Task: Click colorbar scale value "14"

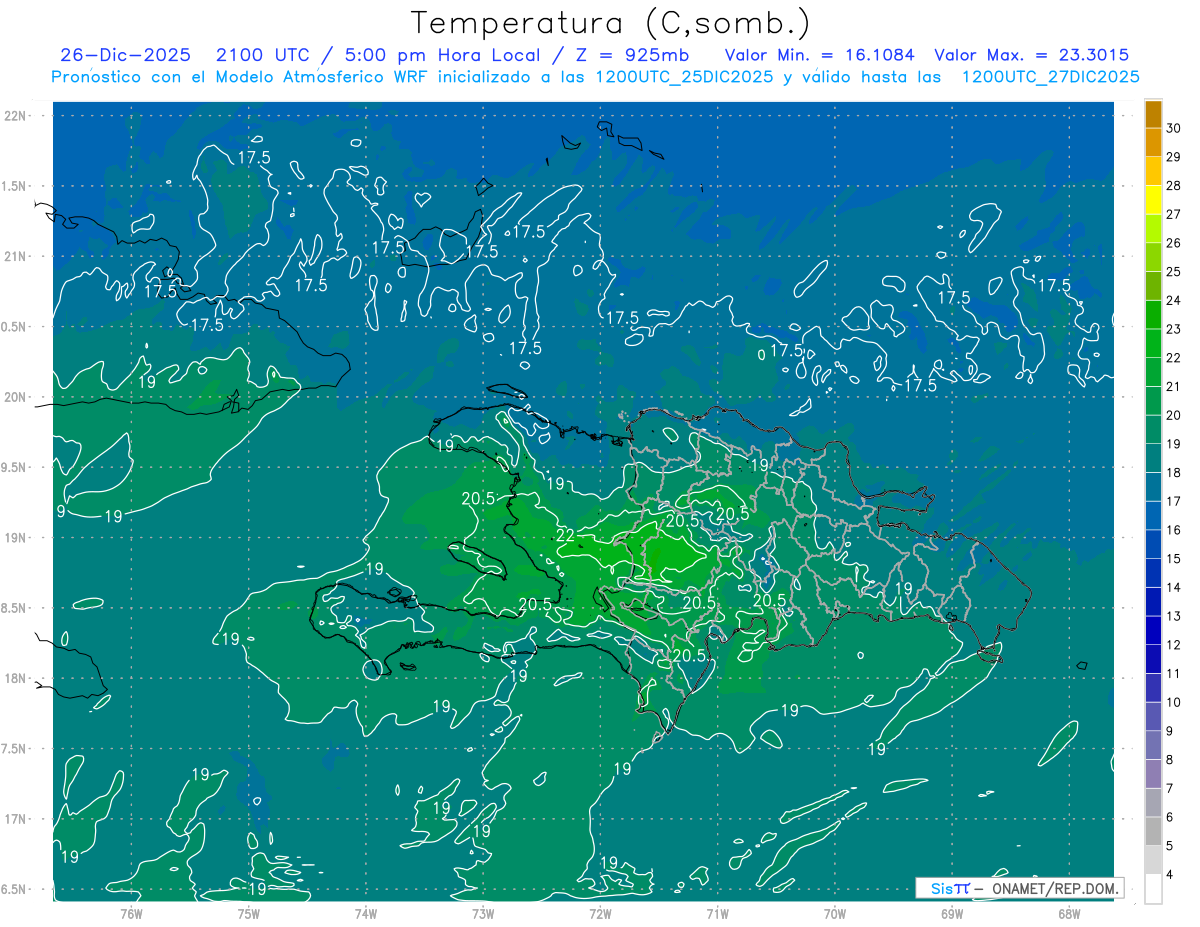Action: [x=1175, y=588]
